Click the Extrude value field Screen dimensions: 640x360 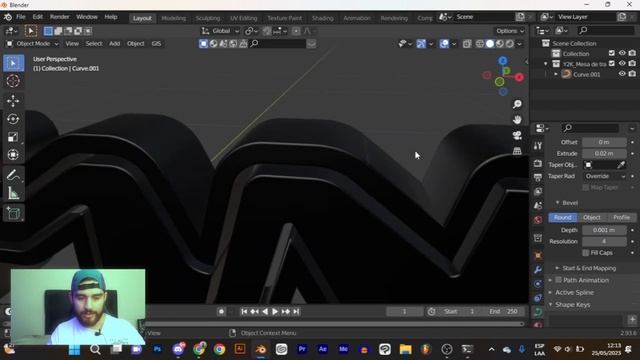pyautogui.click(x=604, y=153)
